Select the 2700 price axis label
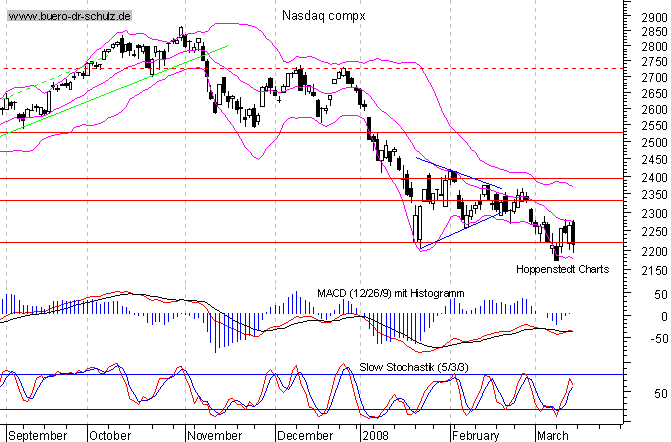The height and width of the screenshot is (442, 671). tap(650, 78)
